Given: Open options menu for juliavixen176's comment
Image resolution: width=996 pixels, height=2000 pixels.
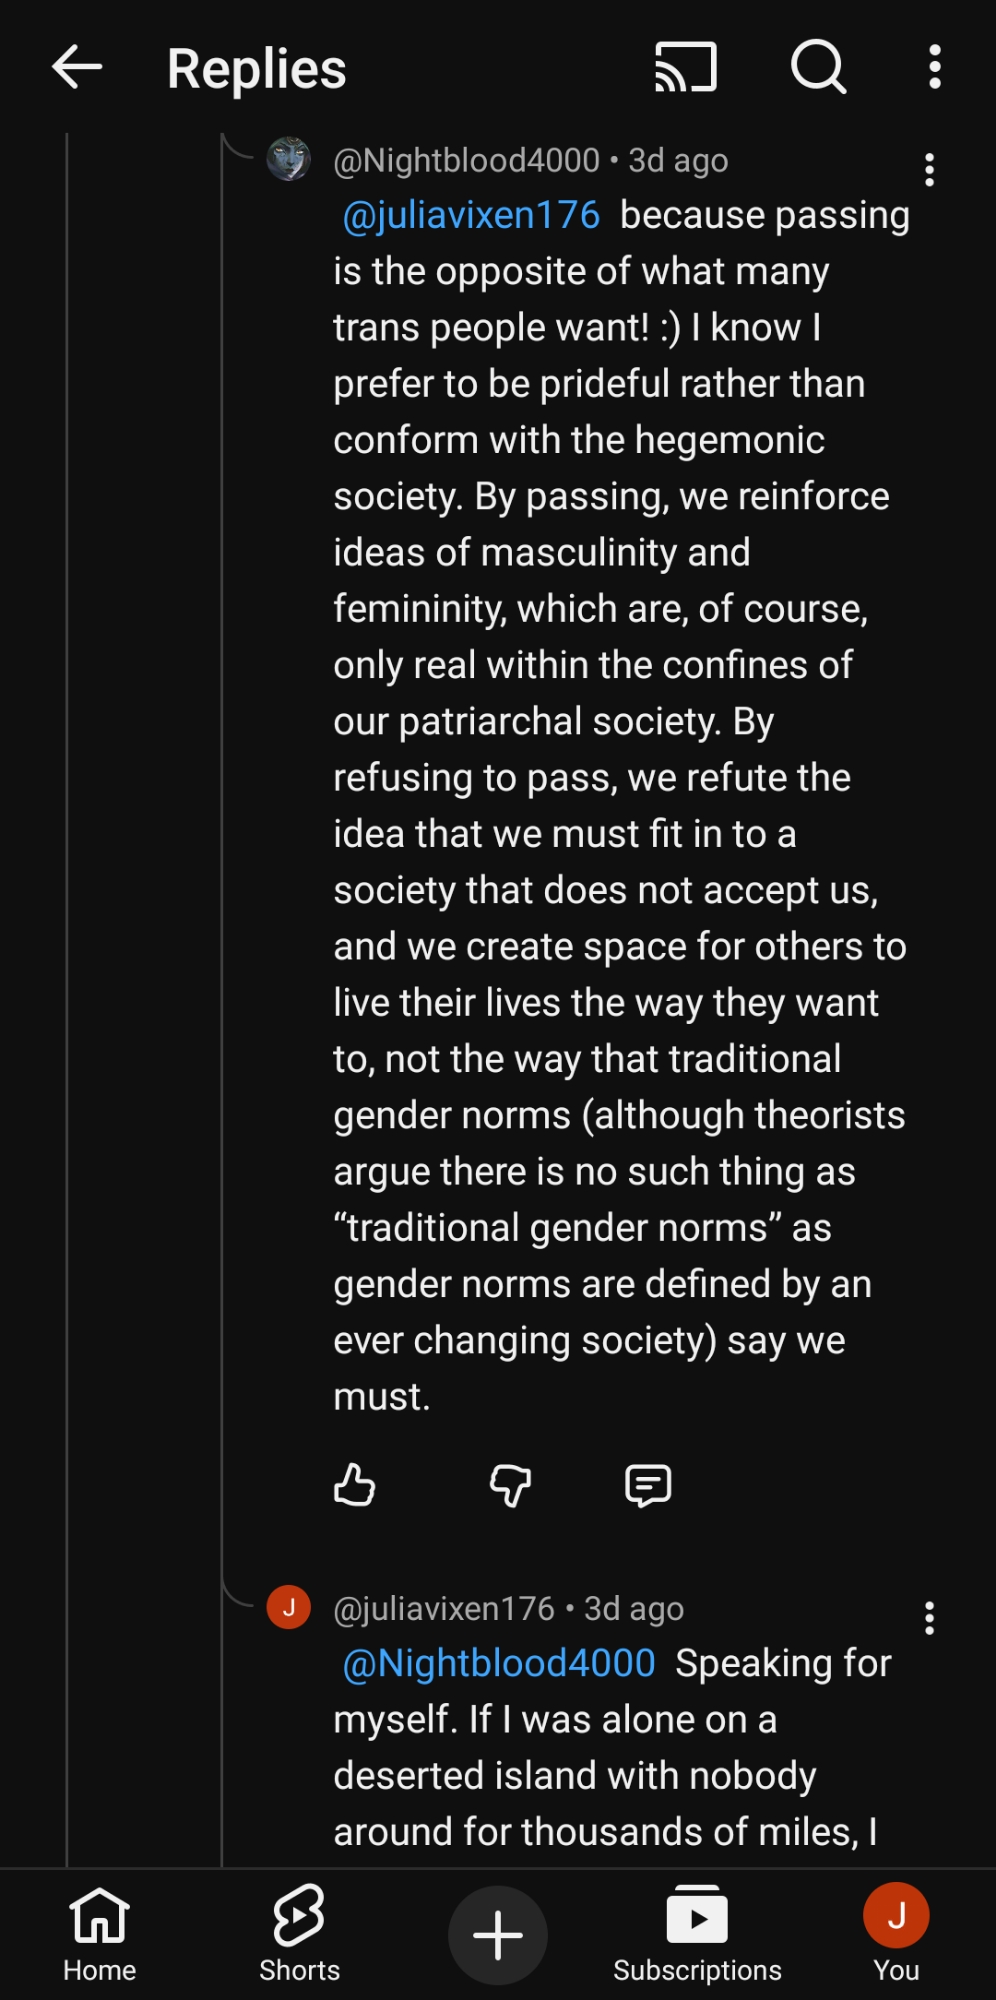Looking at the screenshot, I should (x=929, y=1618).
